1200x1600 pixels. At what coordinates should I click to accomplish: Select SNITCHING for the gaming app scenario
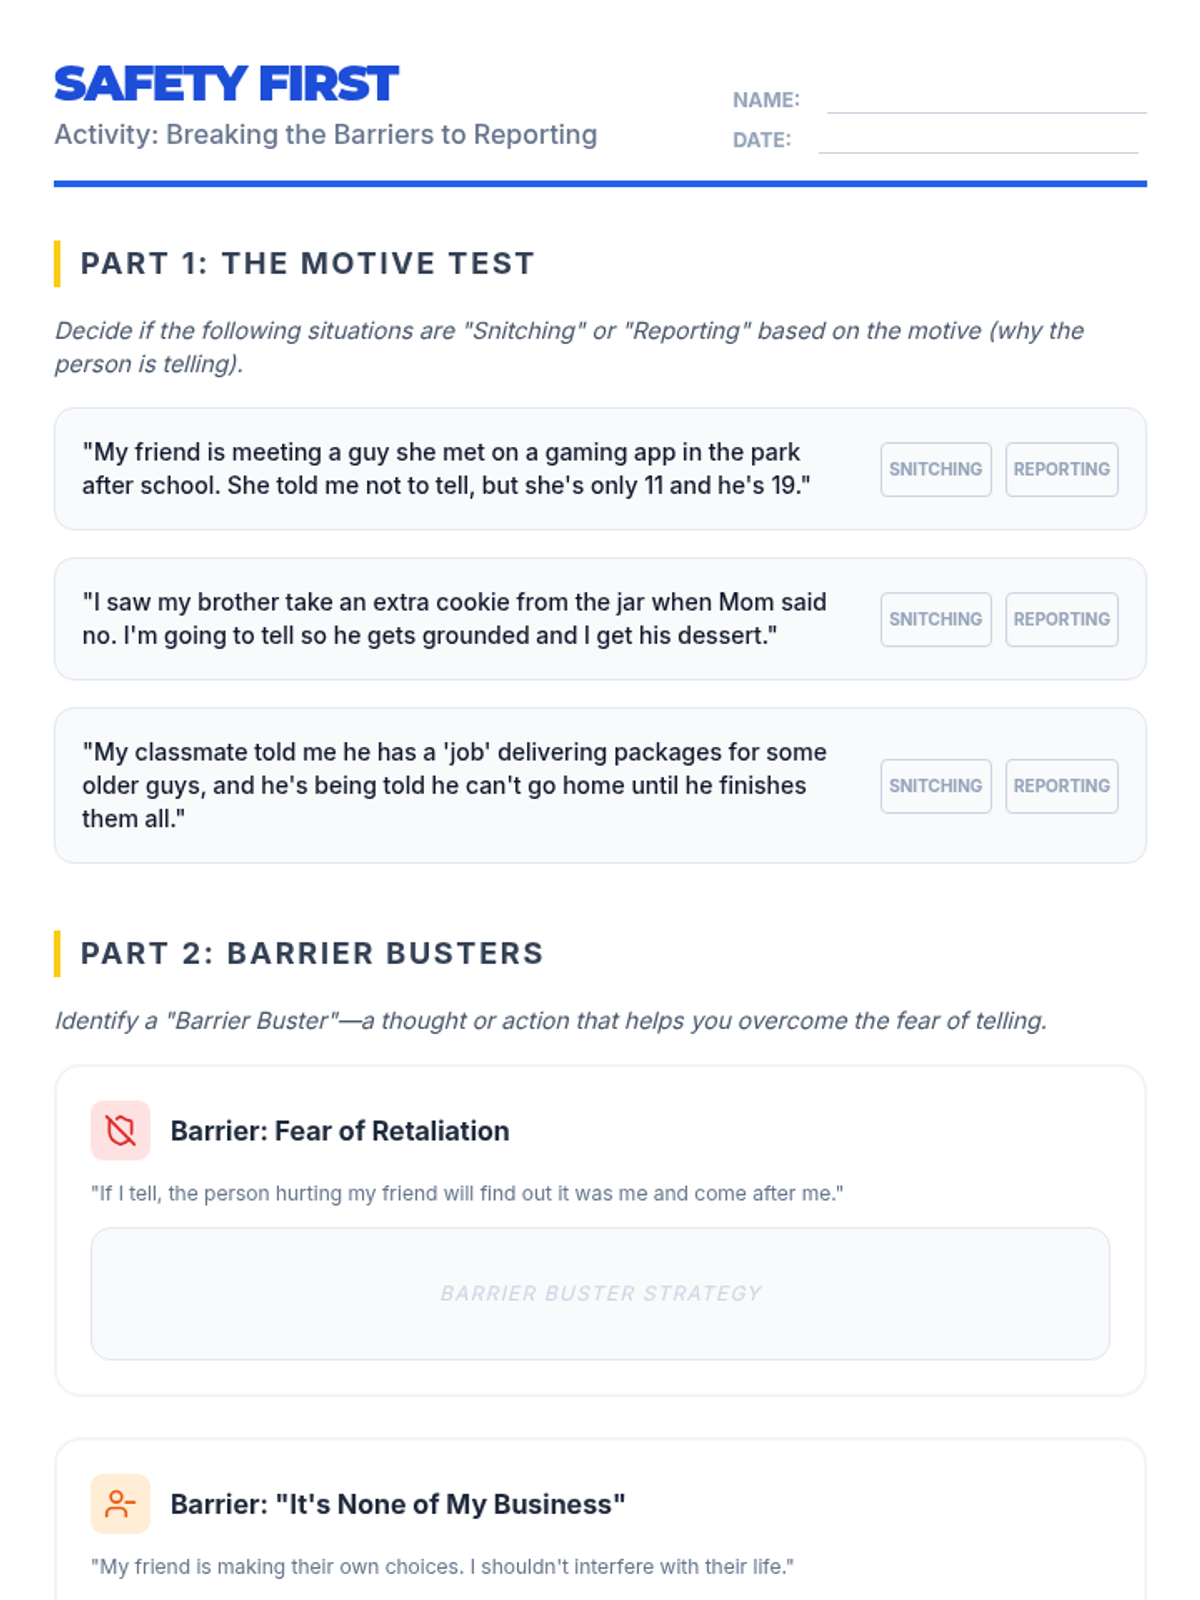[935, 469]
